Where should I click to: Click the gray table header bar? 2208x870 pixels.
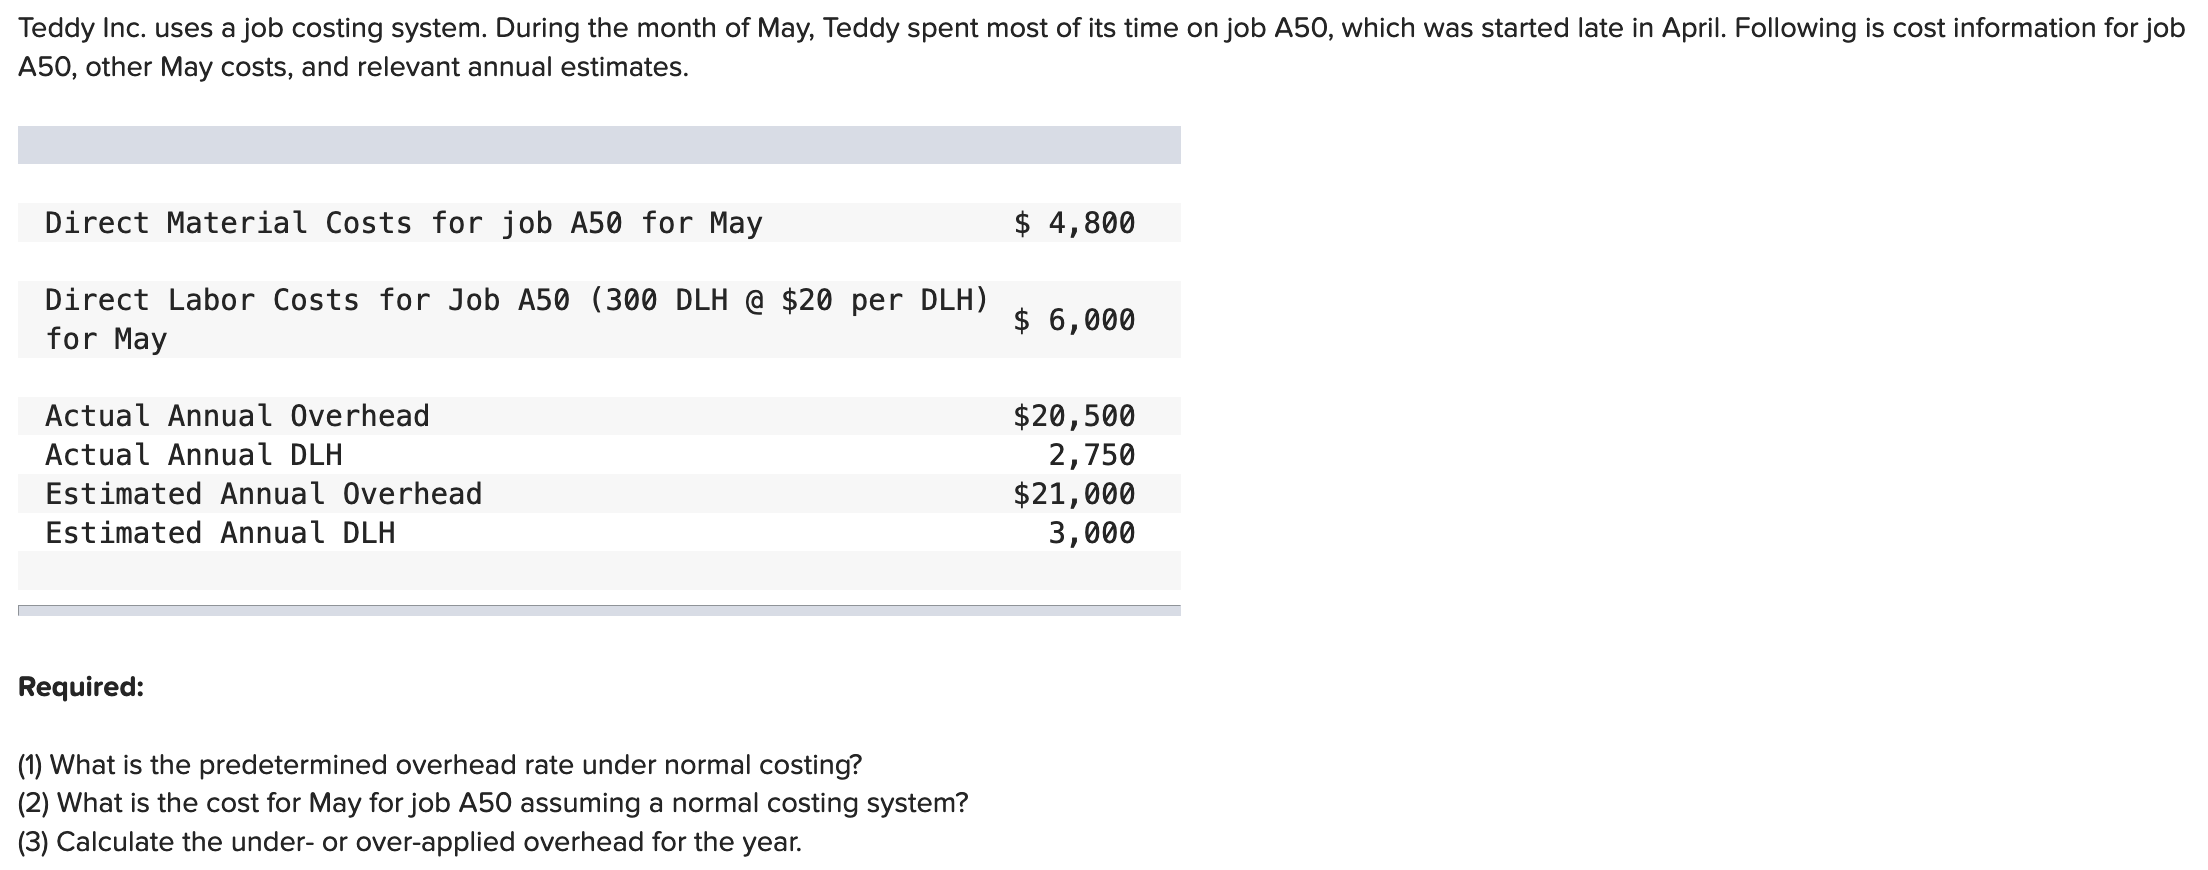pos(599,145)
